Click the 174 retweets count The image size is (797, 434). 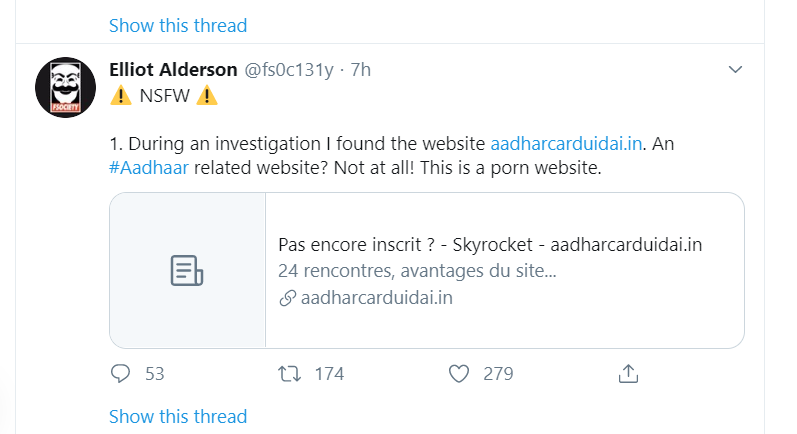[x=329, y=374]
